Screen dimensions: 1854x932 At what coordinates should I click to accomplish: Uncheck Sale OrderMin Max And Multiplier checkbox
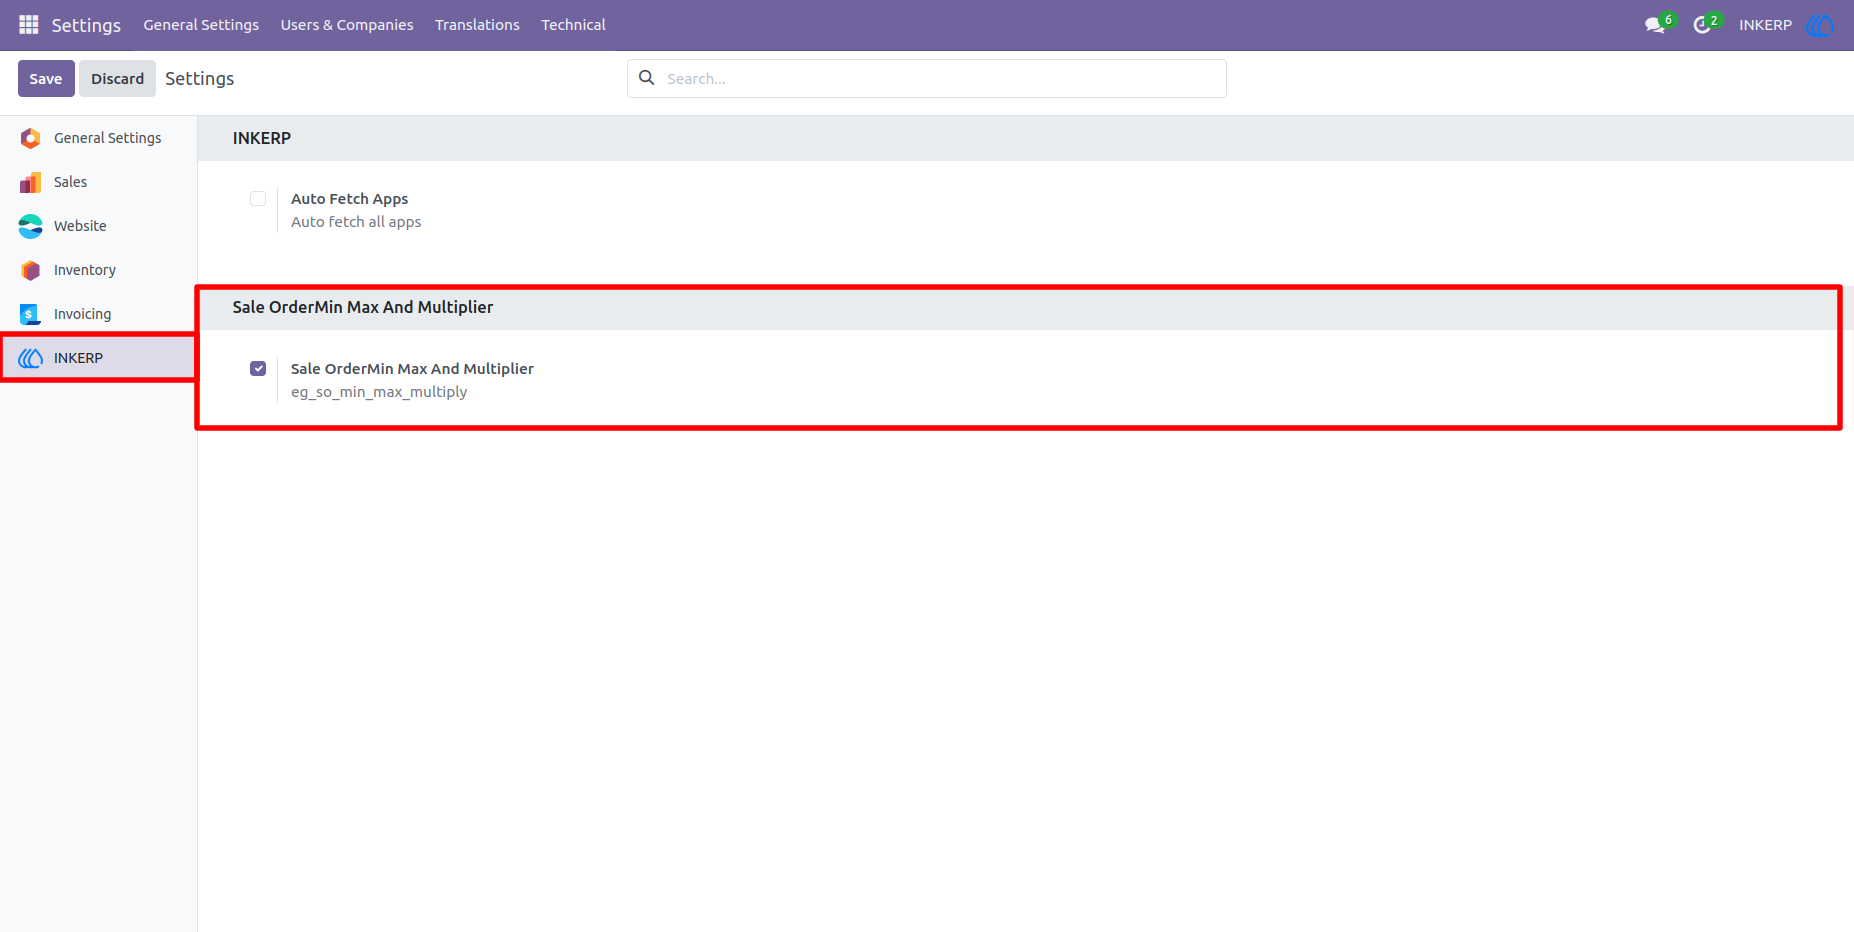(x=258, y=368)
